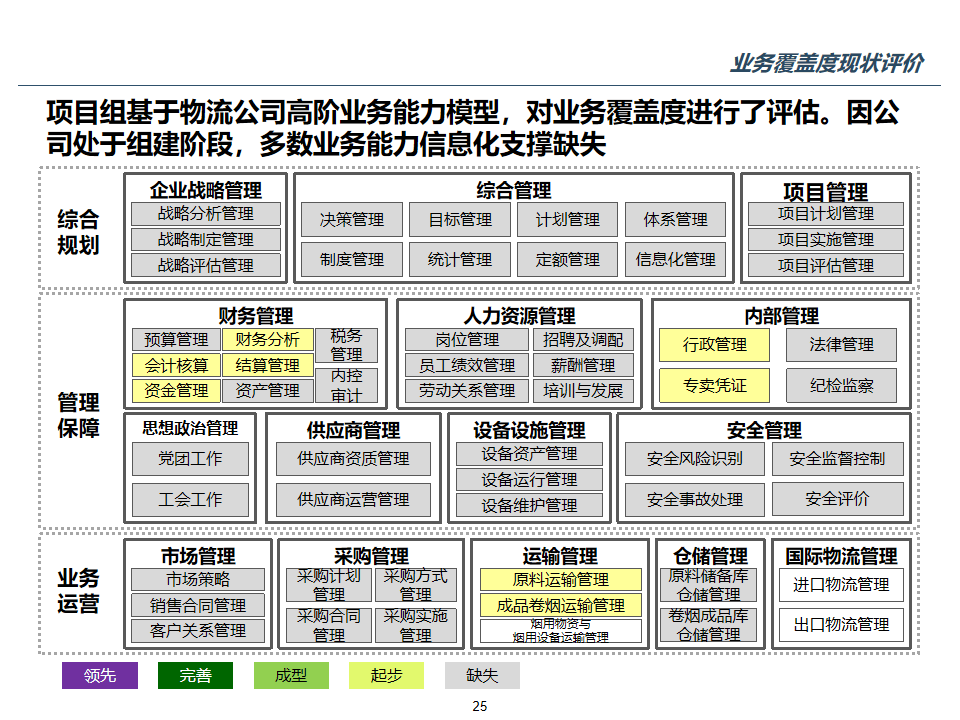Click the 决策管理 box

[352, 219]
